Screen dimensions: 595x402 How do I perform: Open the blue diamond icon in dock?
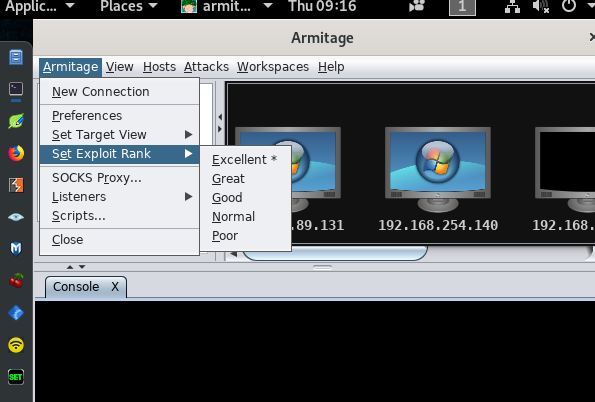click(x=16, y=313)
